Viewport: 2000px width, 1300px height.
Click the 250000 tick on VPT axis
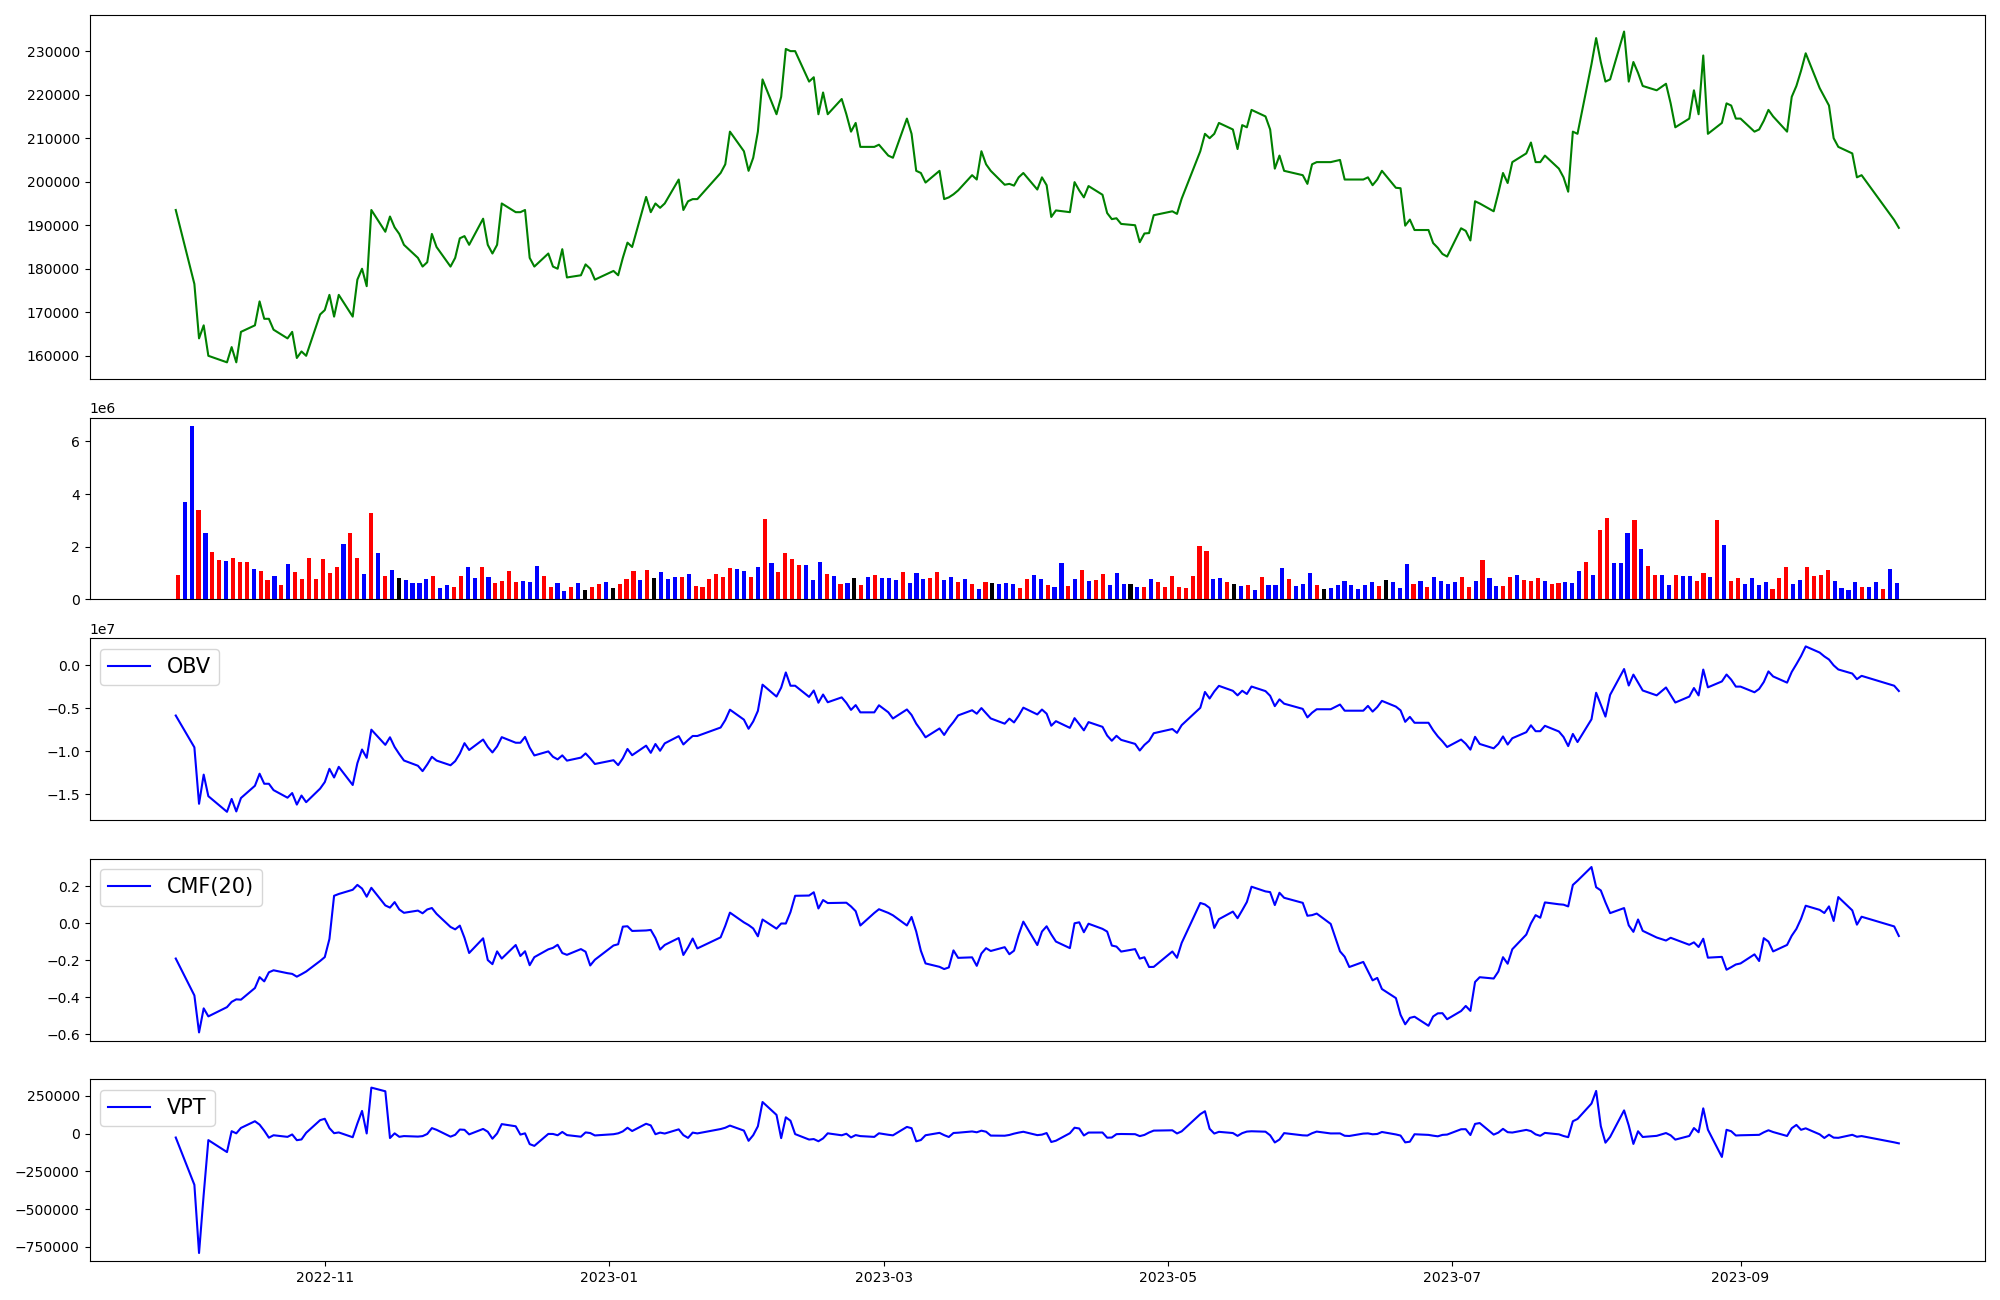55,1096
